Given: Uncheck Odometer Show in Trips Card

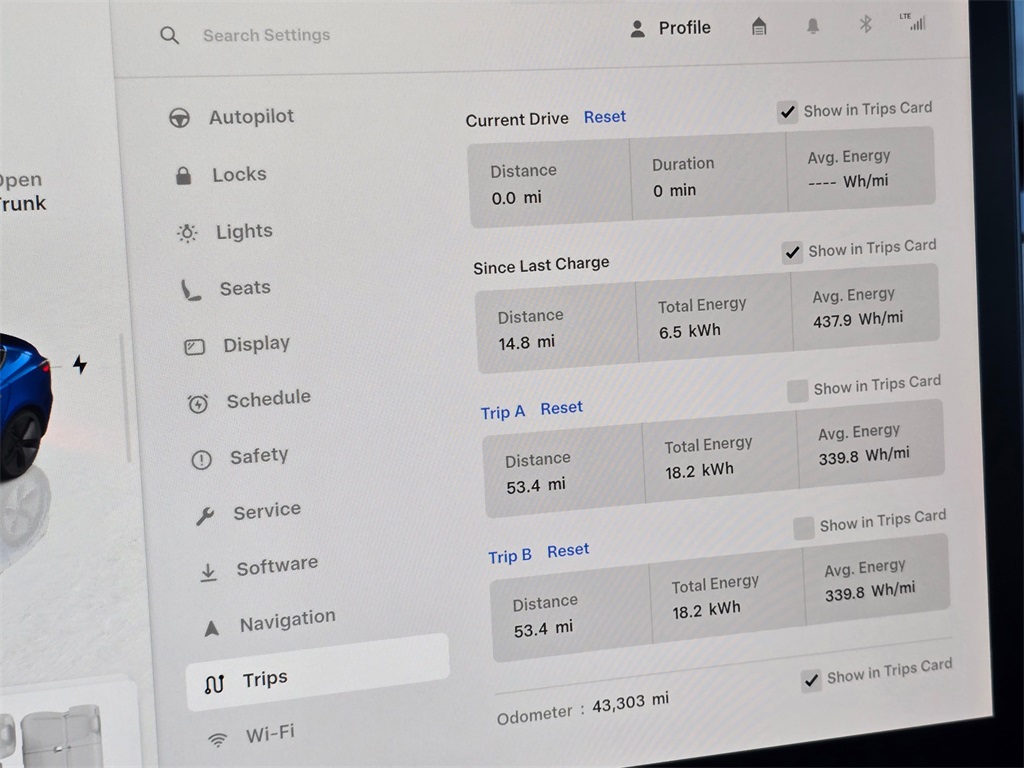Looking at the screenshot, I should click(x=811, y=681).
